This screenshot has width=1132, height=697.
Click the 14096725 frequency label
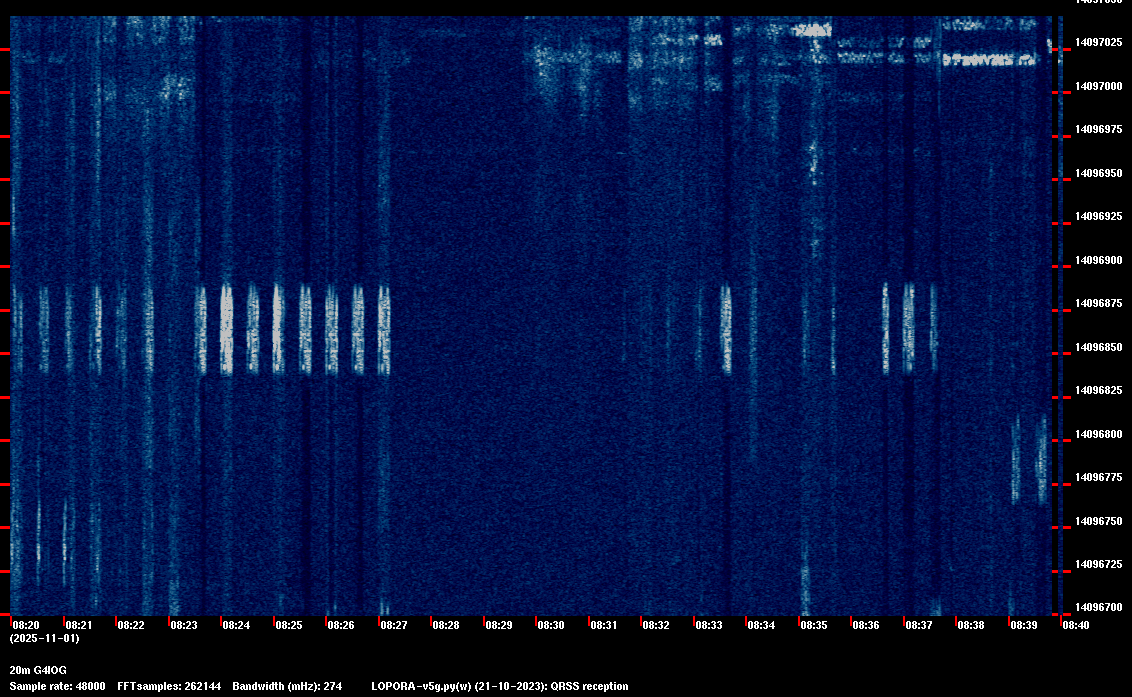coord(1099,565)
